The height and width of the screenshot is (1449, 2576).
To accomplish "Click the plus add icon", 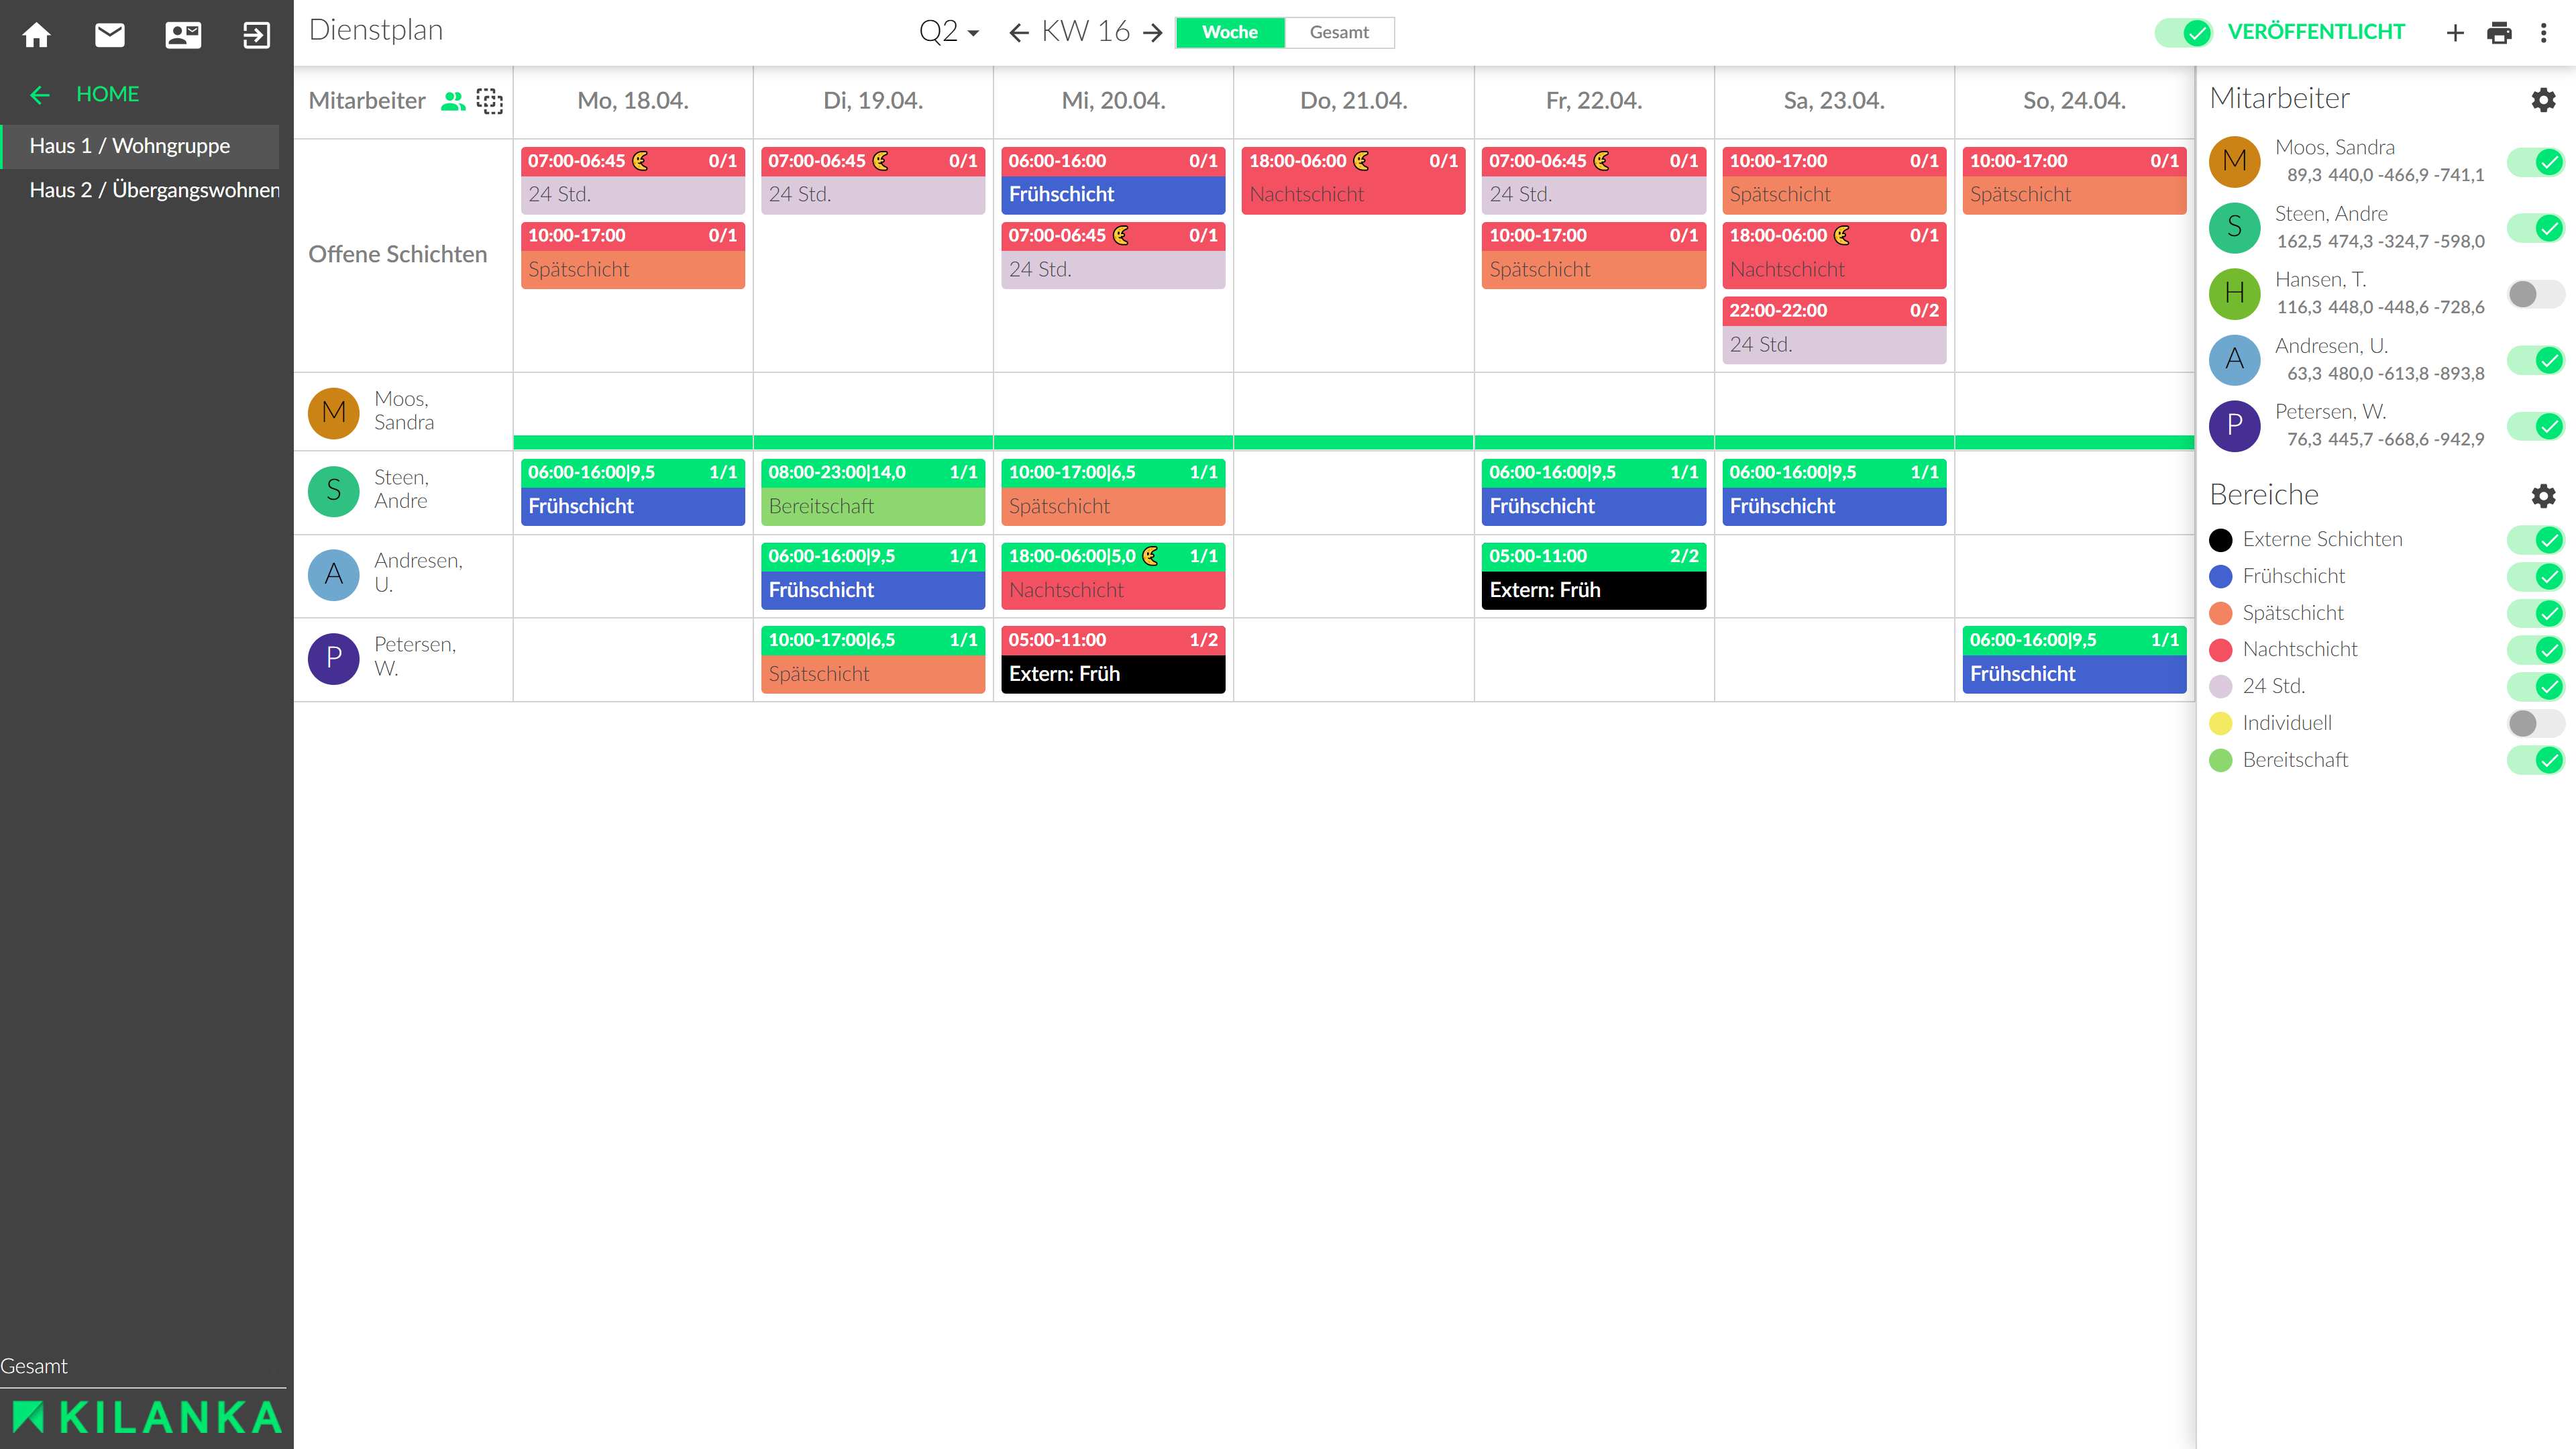I will (x=2455, y=33).
